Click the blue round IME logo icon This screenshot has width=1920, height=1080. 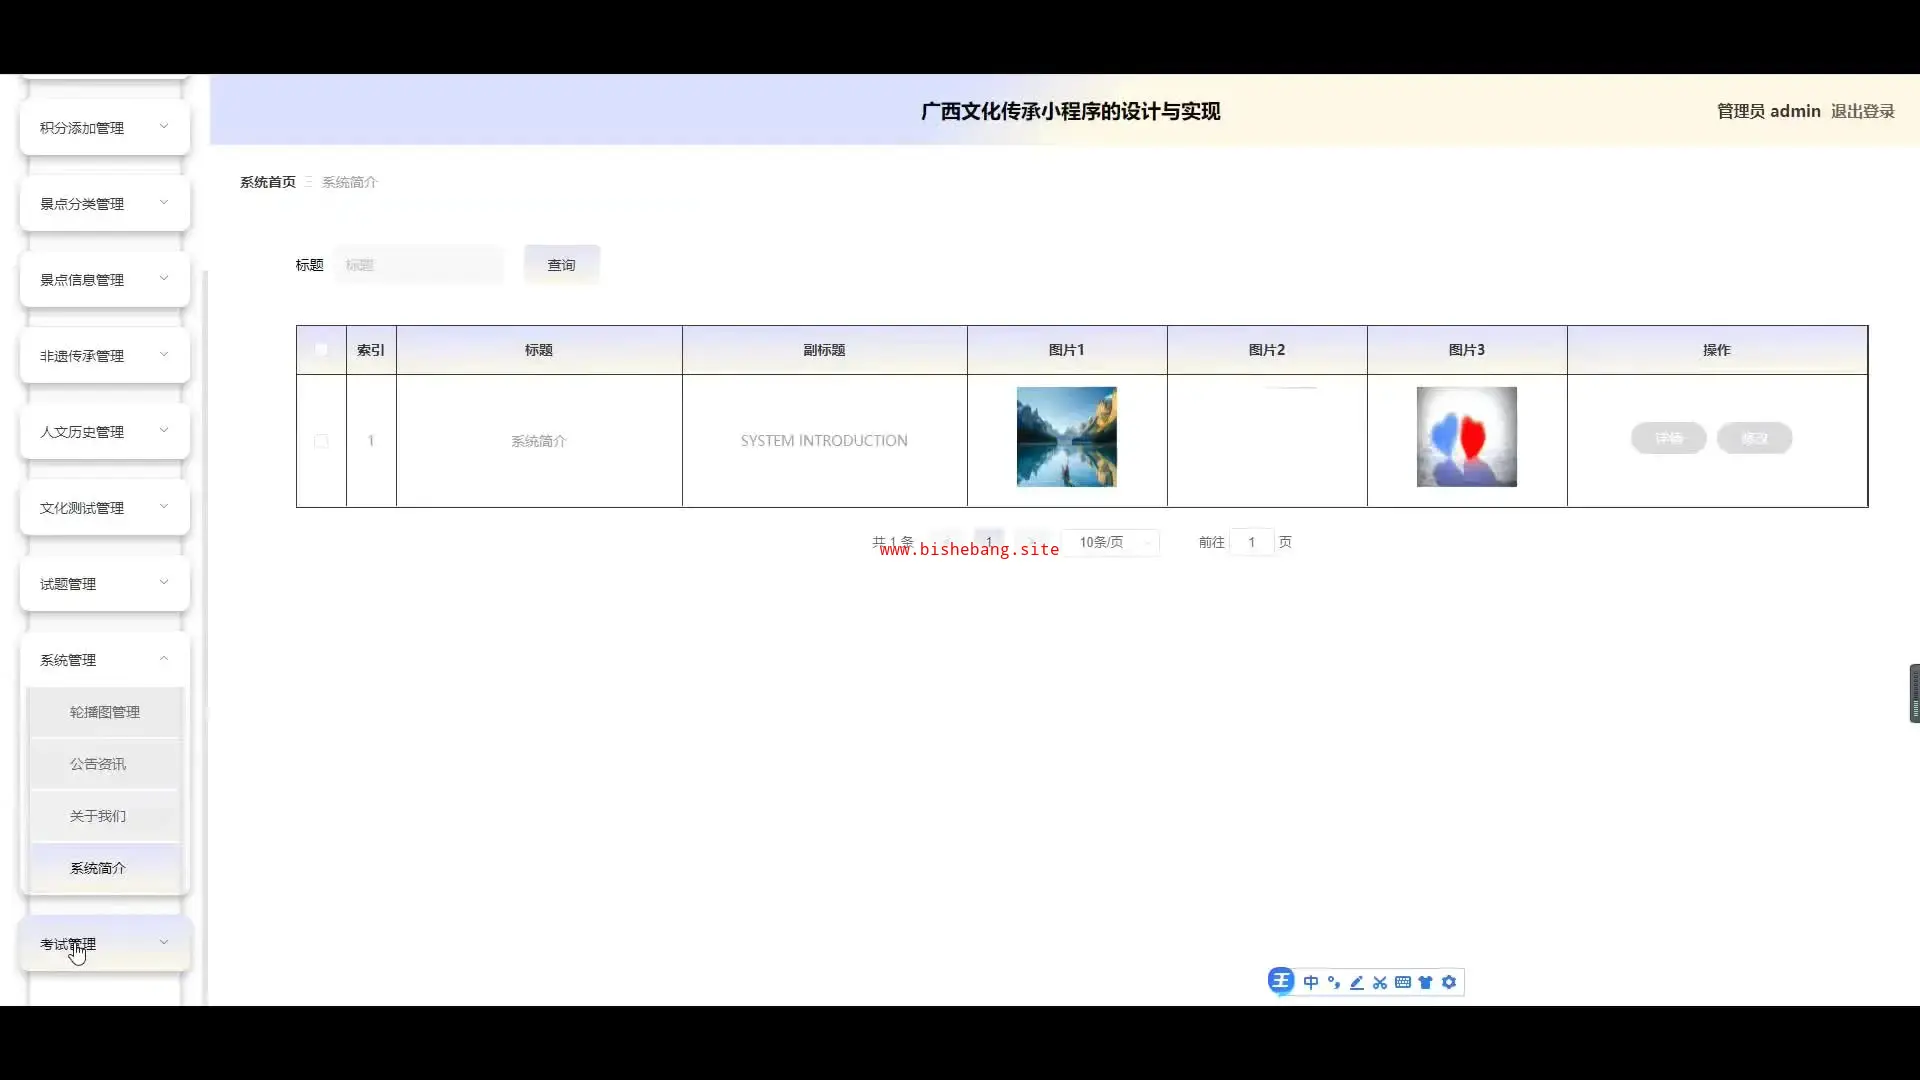pyautogui.click(x=1280, y=981)
